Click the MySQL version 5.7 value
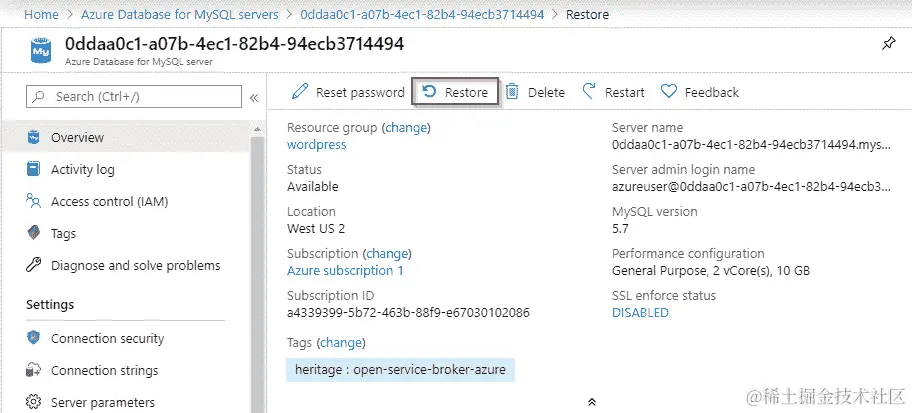 click(620, 229)
